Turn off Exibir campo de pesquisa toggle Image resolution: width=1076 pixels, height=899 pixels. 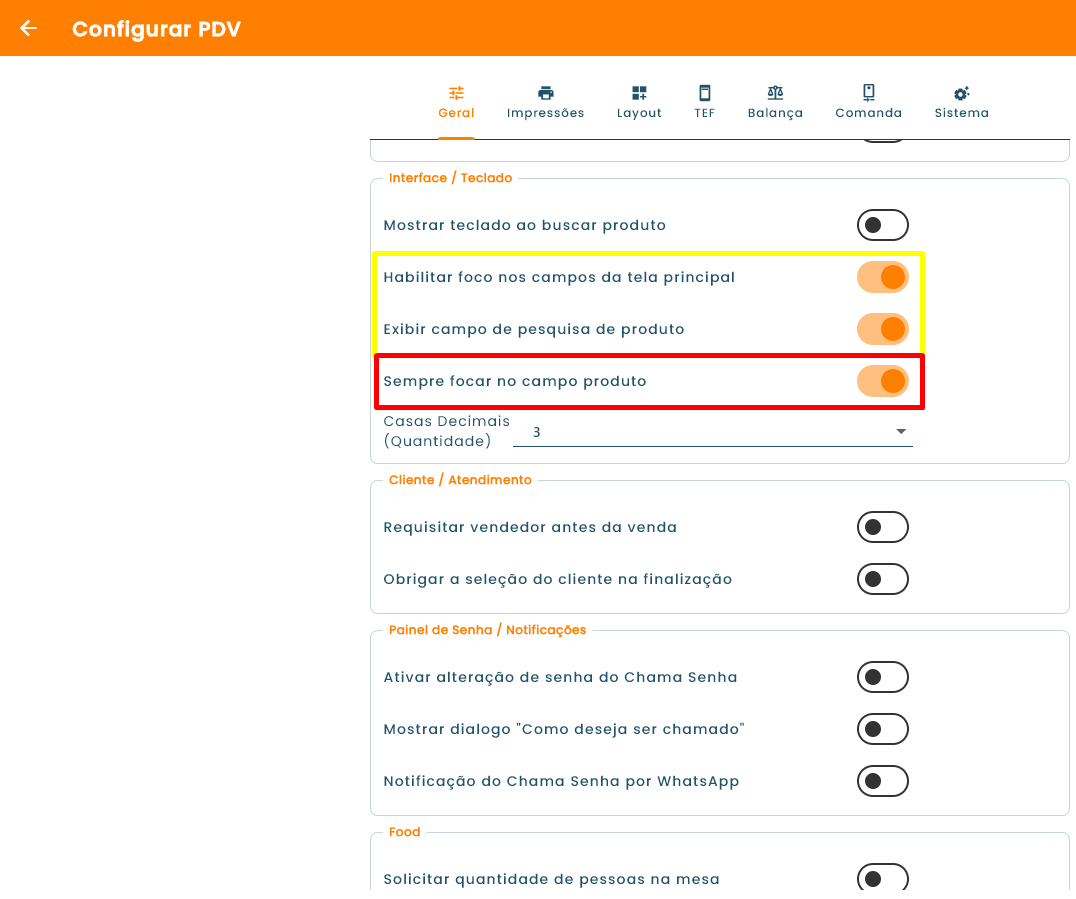882,329
